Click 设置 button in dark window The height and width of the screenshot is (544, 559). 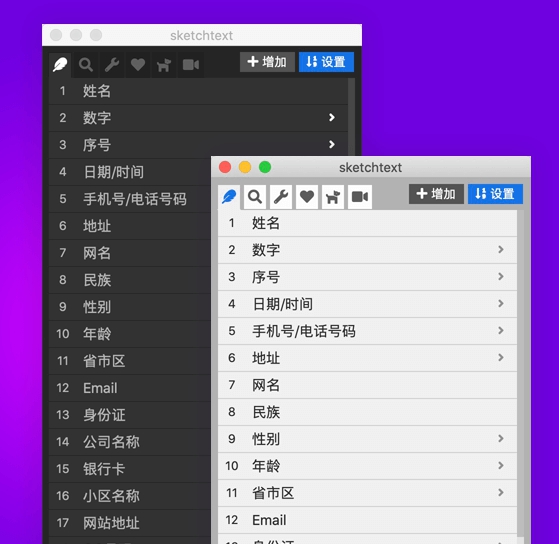tap(326, 62)
